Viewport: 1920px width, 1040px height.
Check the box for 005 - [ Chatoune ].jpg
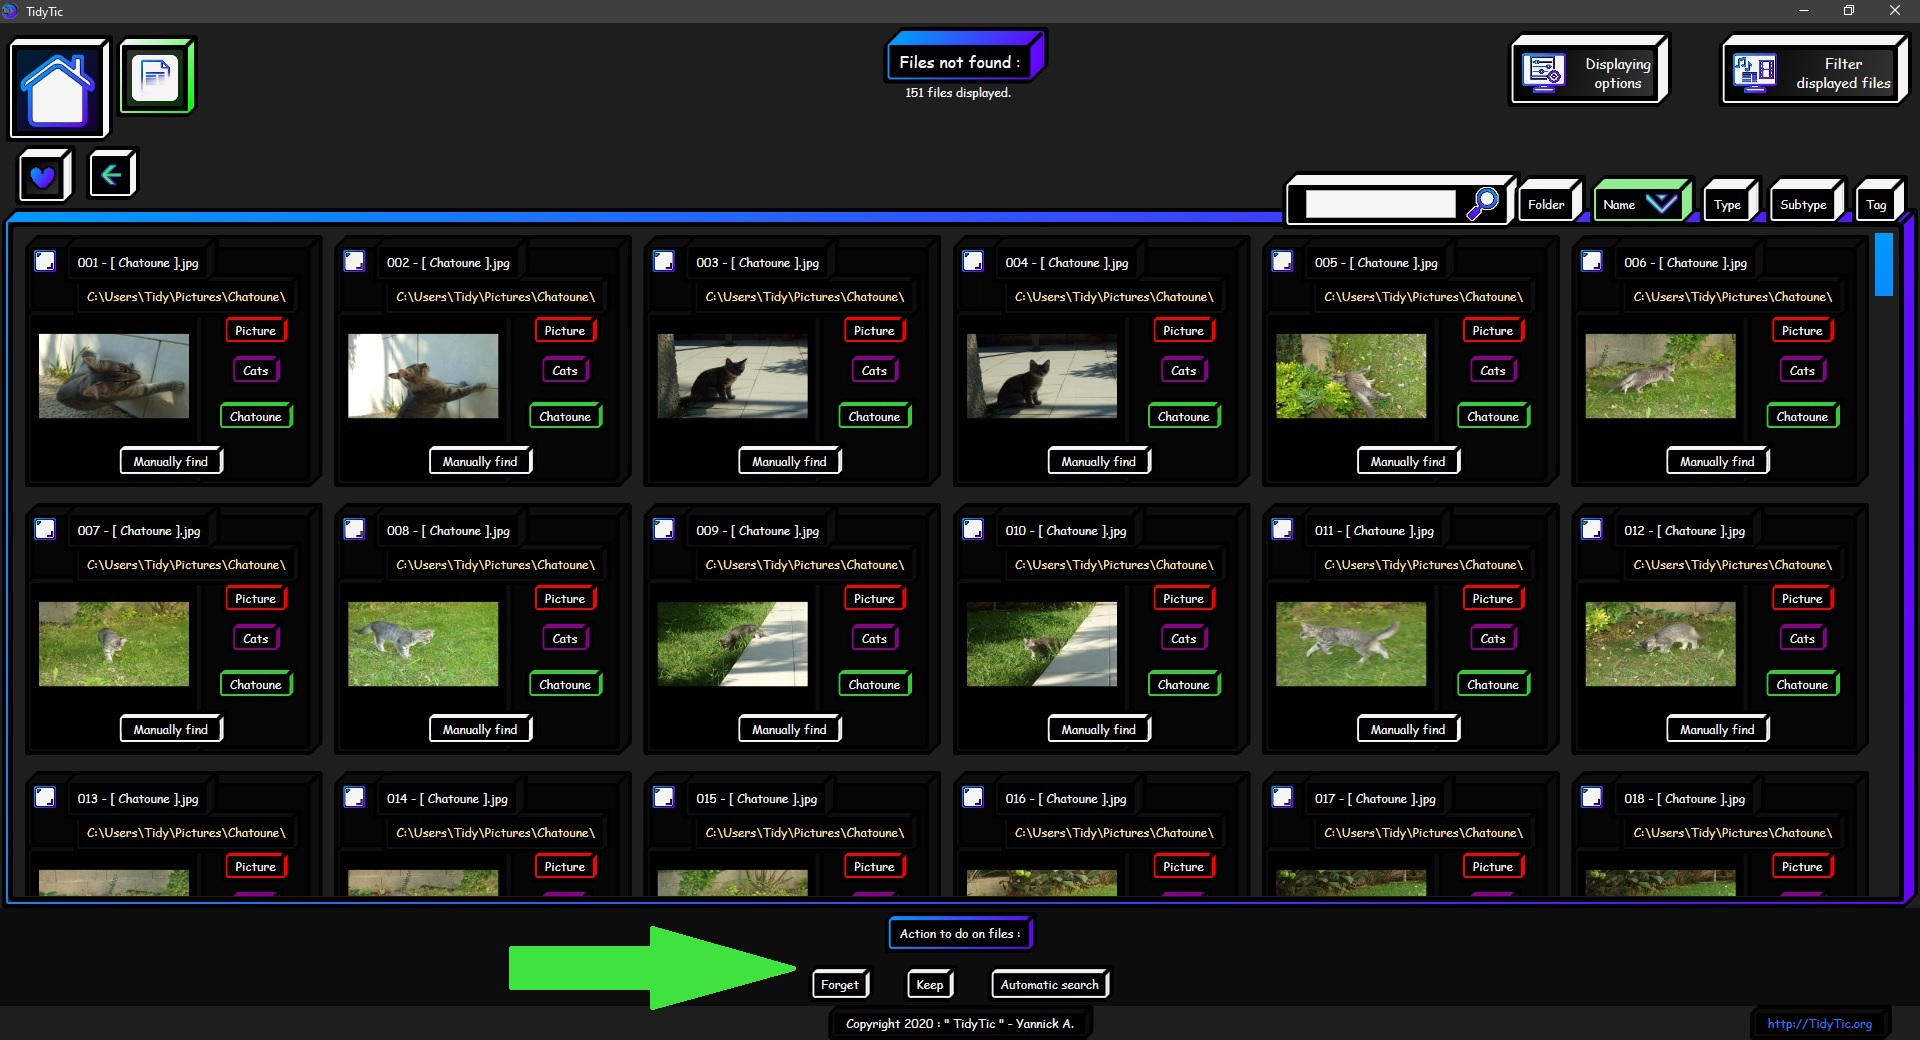coord(1282,261)
